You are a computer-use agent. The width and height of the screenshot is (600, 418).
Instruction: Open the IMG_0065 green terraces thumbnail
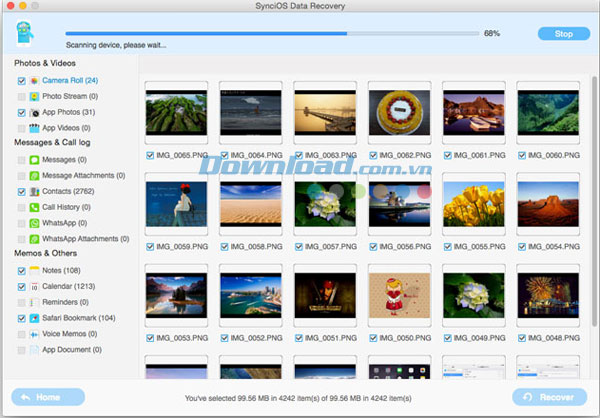click(176, 113)
